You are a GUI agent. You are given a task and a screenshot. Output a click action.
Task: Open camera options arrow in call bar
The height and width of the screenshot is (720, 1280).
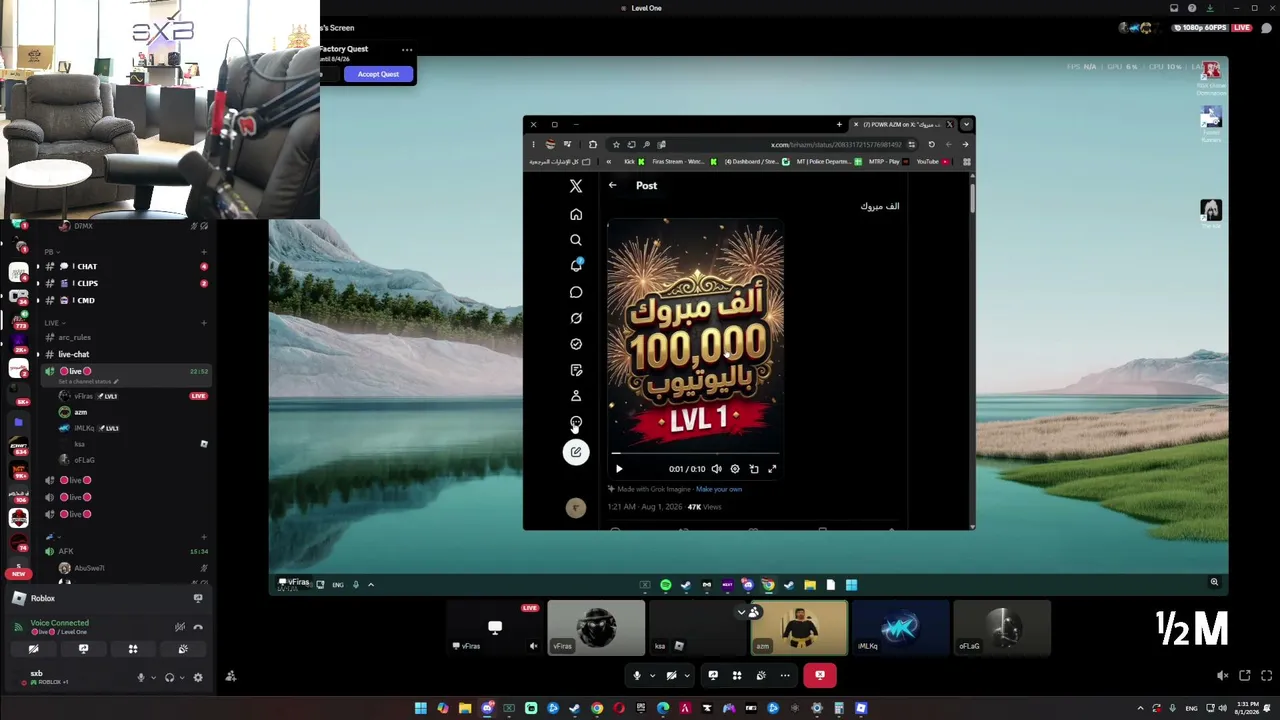686,676
